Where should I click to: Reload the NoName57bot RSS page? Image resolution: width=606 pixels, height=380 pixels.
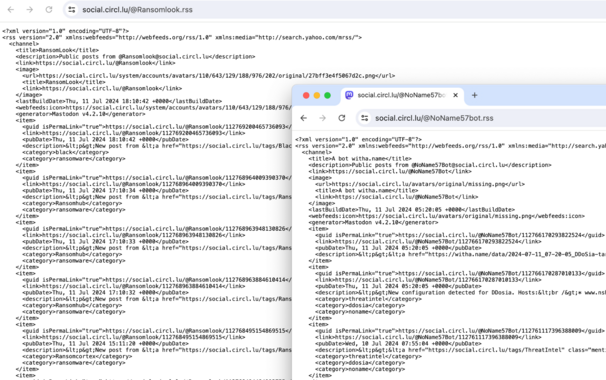(342, 118)
